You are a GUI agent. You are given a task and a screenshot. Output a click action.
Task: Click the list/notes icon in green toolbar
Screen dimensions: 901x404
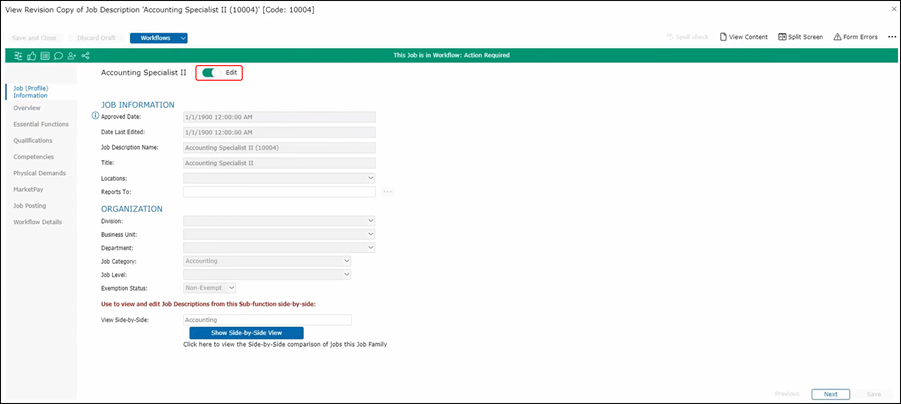point(45,56)
